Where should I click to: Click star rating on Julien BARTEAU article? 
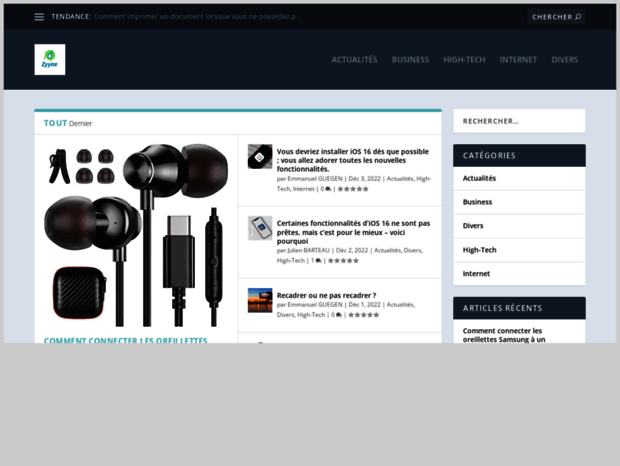pos(343,260)
